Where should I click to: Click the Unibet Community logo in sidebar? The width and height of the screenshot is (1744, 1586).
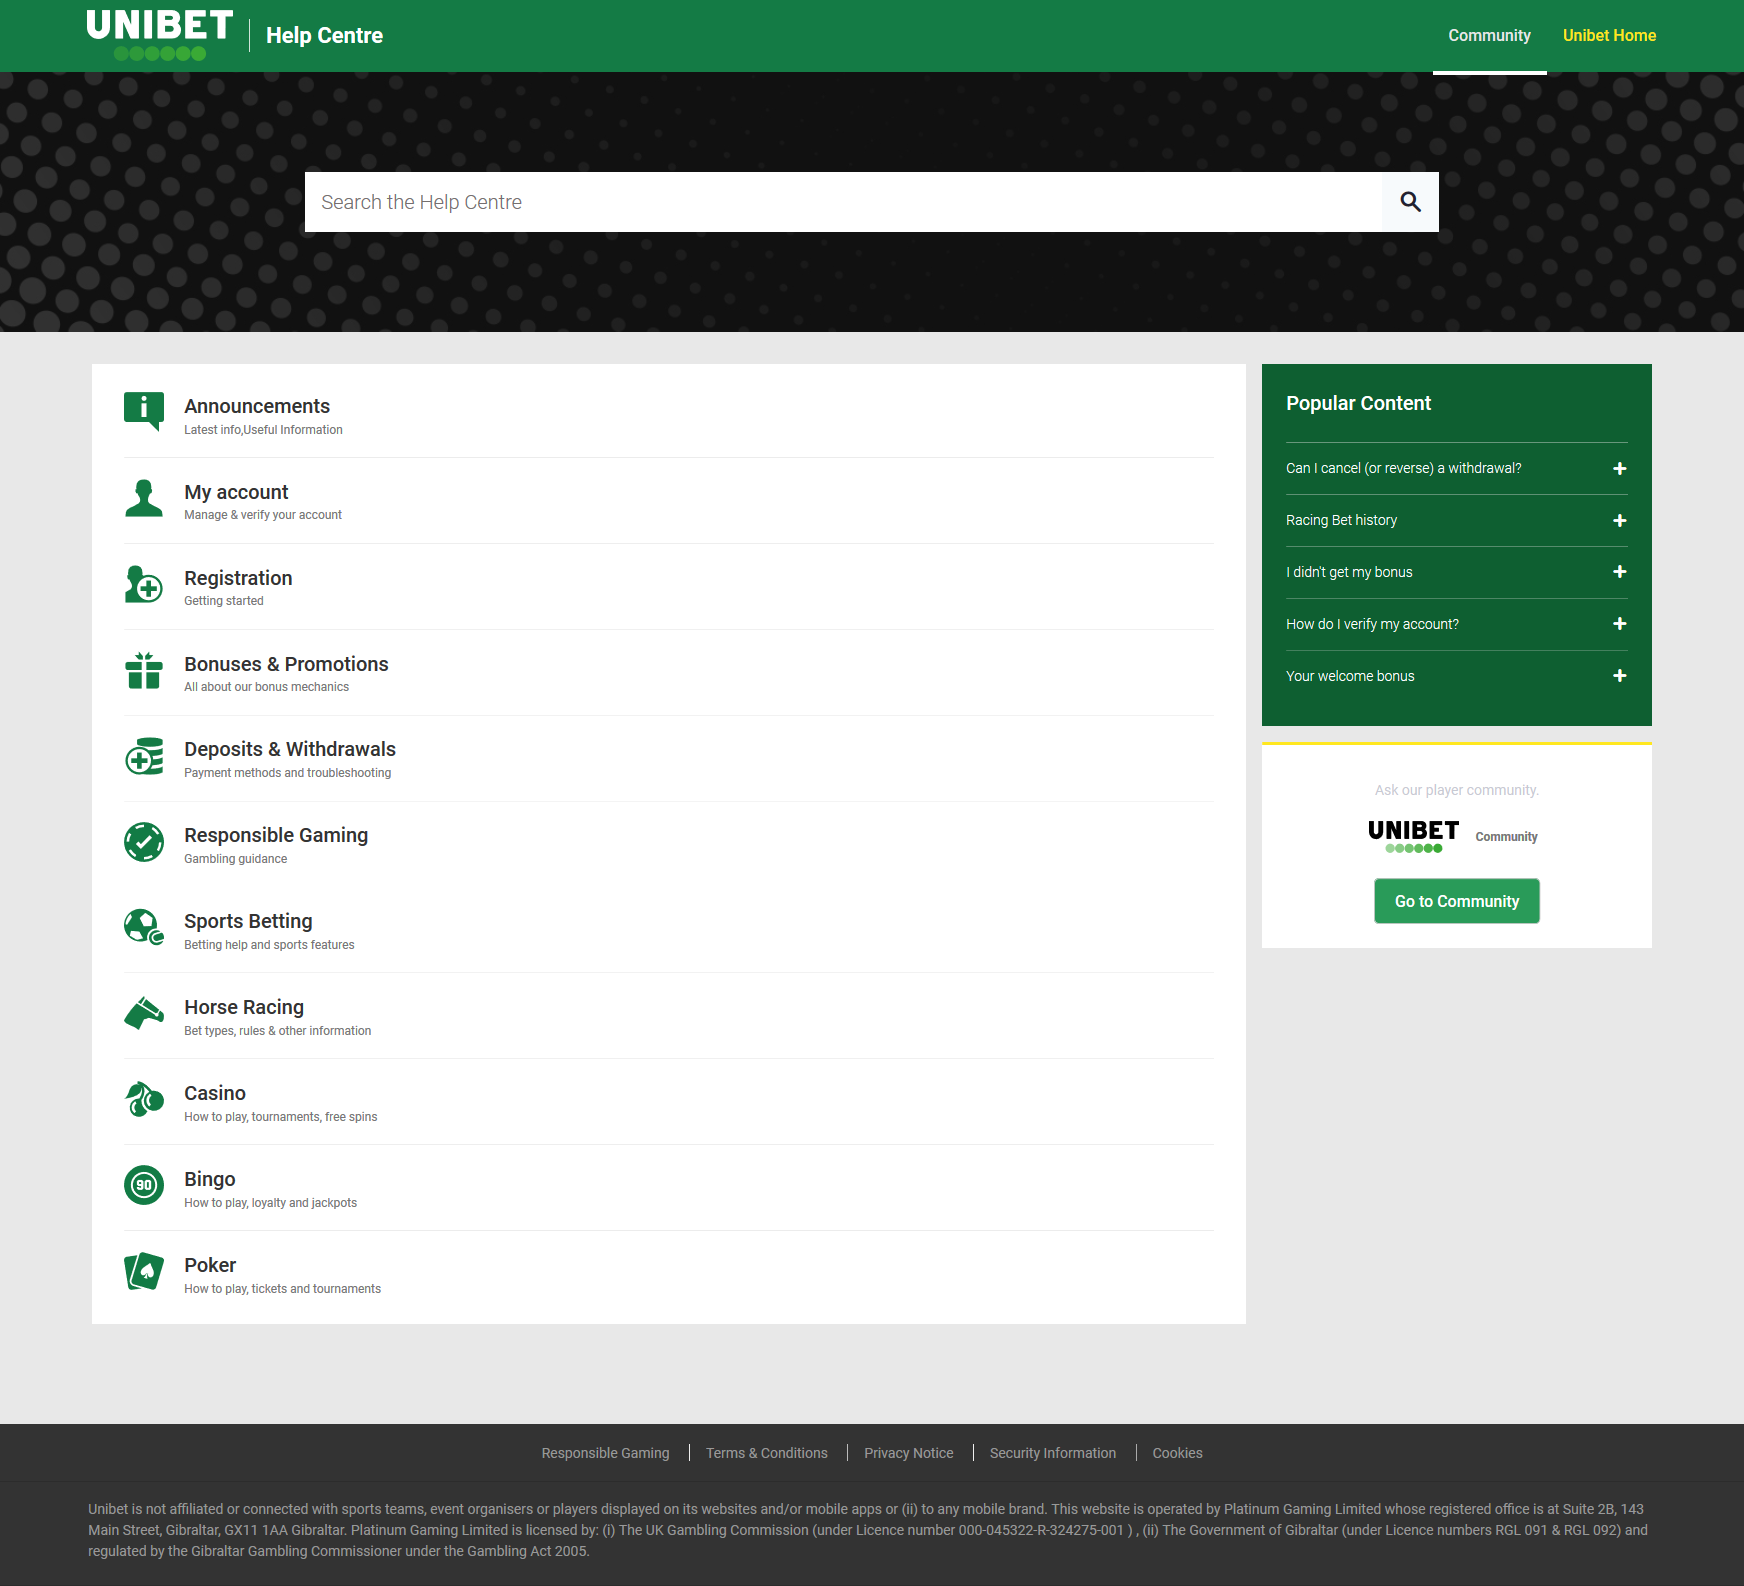(x=1413, y=836)
